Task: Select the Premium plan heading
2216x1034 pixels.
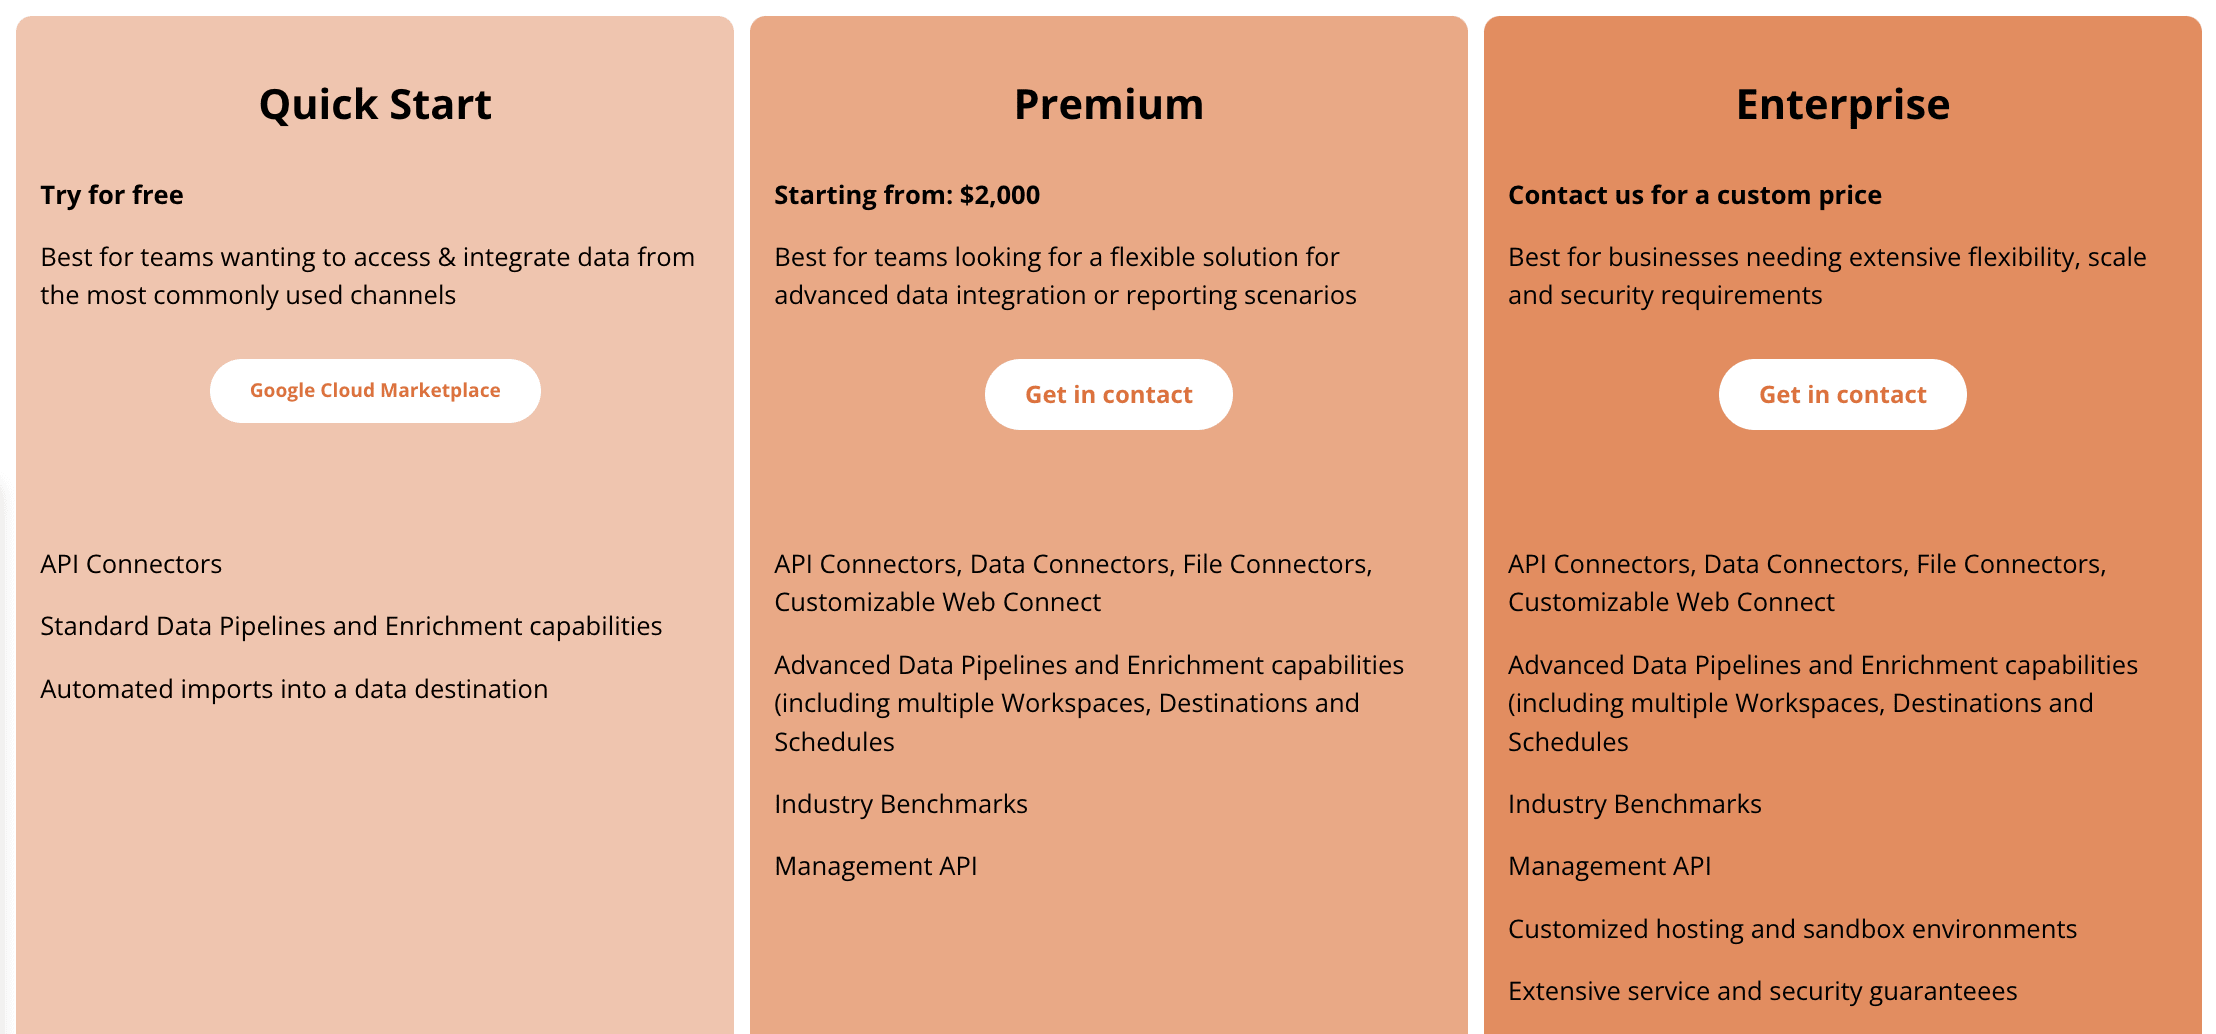Action: click(x=1108, y=104)
